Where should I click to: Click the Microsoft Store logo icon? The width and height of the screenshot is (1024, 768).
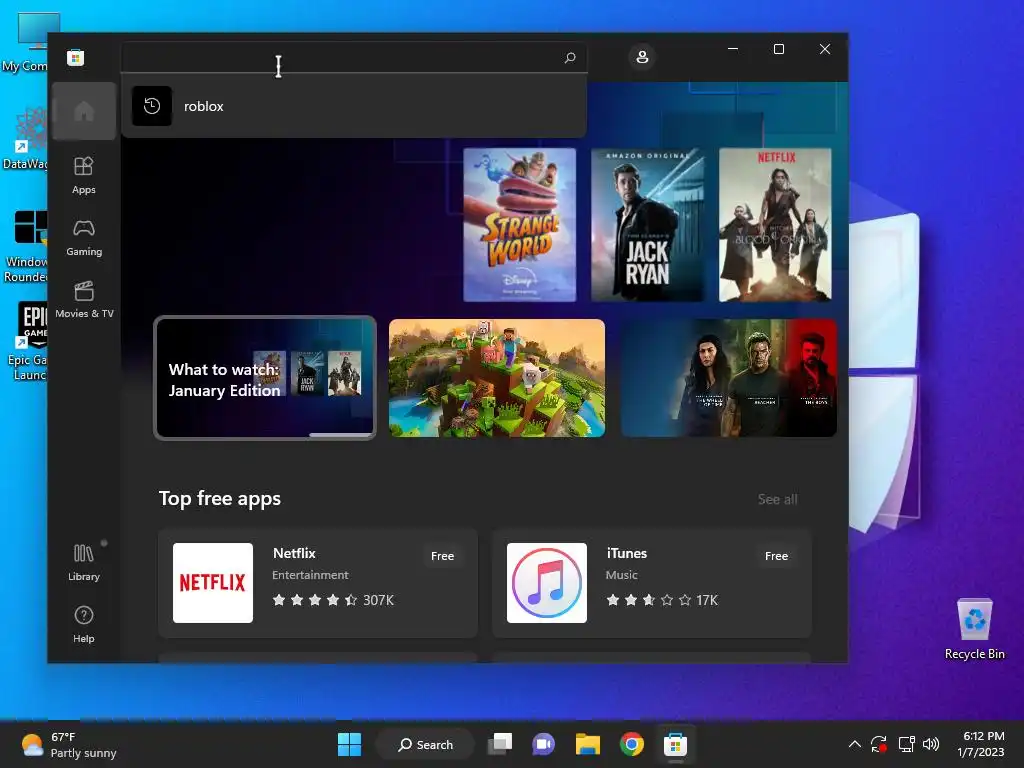coord(75,57)
